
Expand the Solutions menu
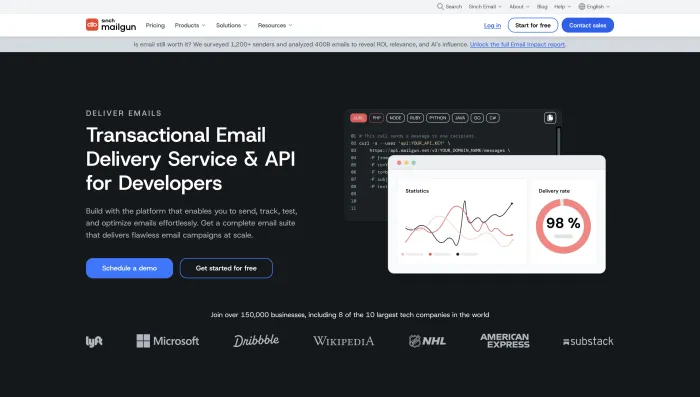(231, 25)
